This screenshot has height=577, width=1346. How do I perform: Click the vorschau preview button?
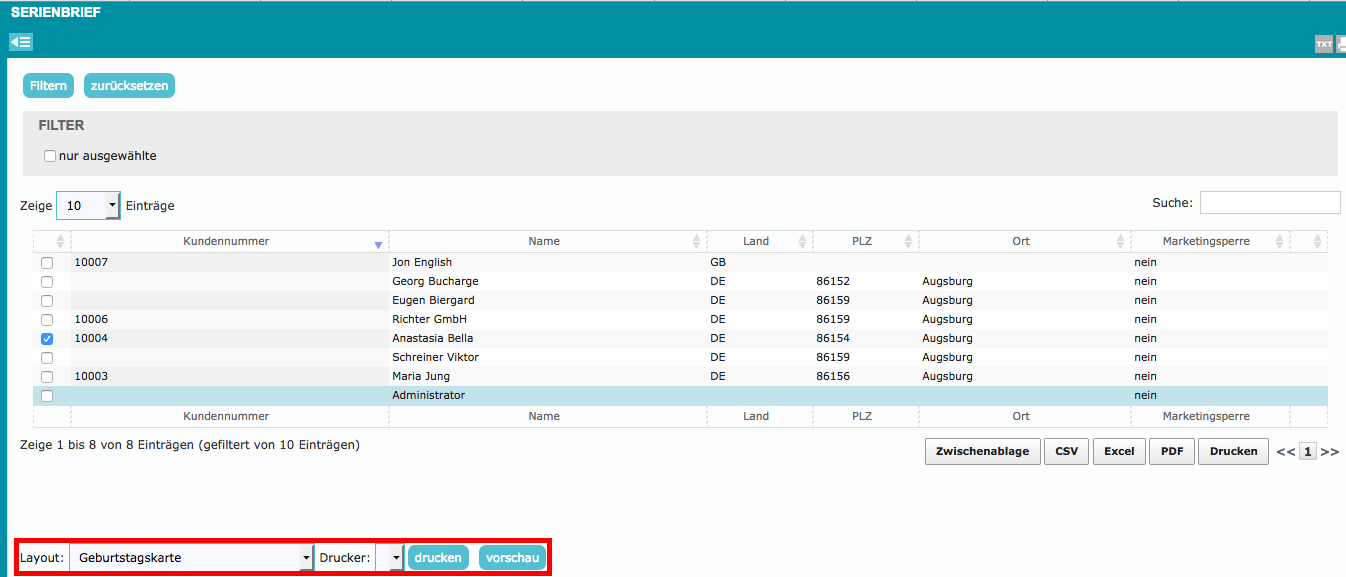click(x=512, y=558)
